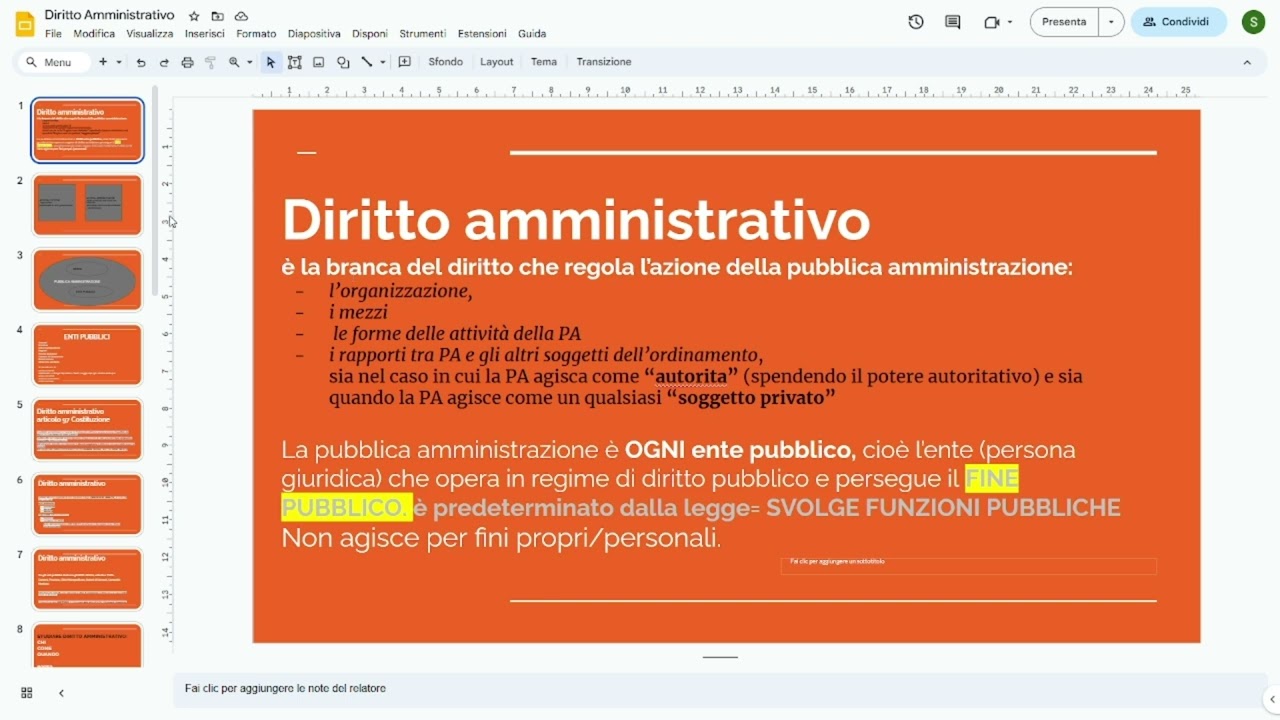Collapse the filmstrip panel arrow

point(61,693)
